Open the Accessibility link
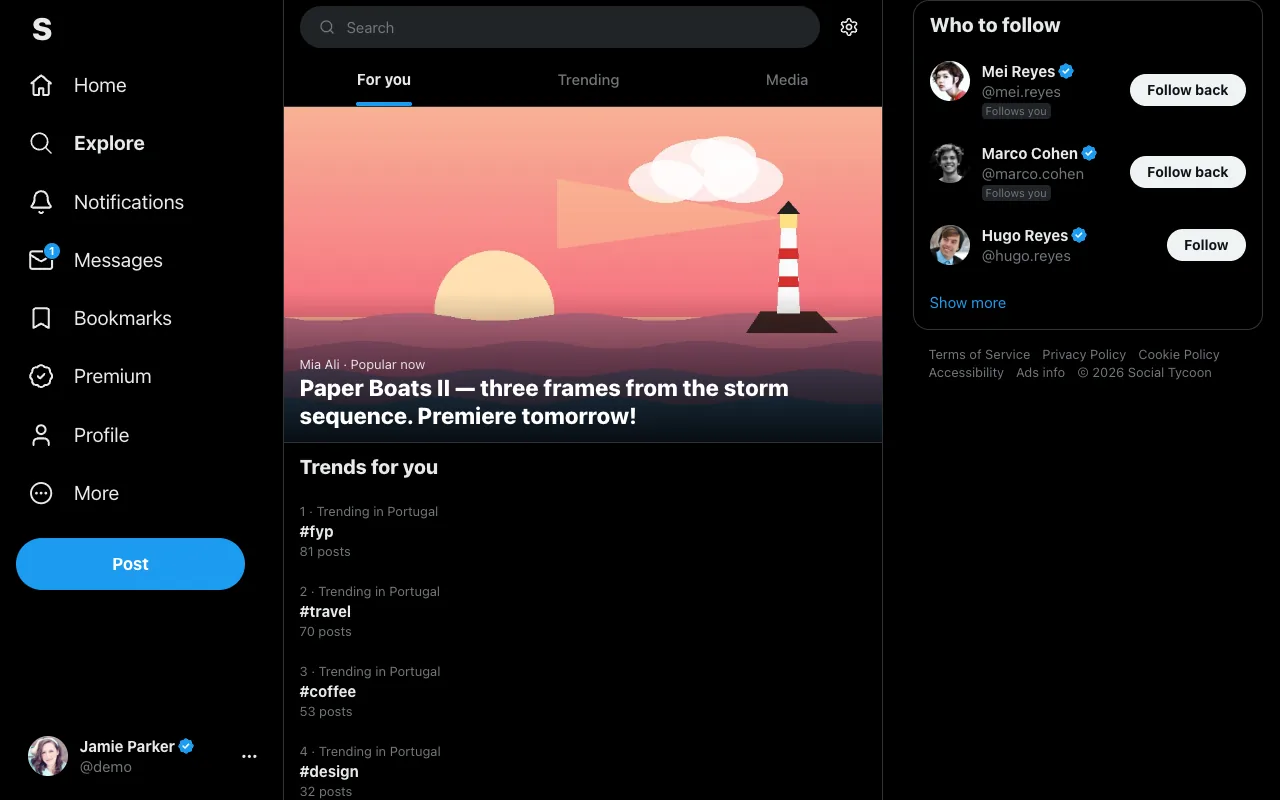This screenshot has height=800, width=1280. click(x=966, y=373)
